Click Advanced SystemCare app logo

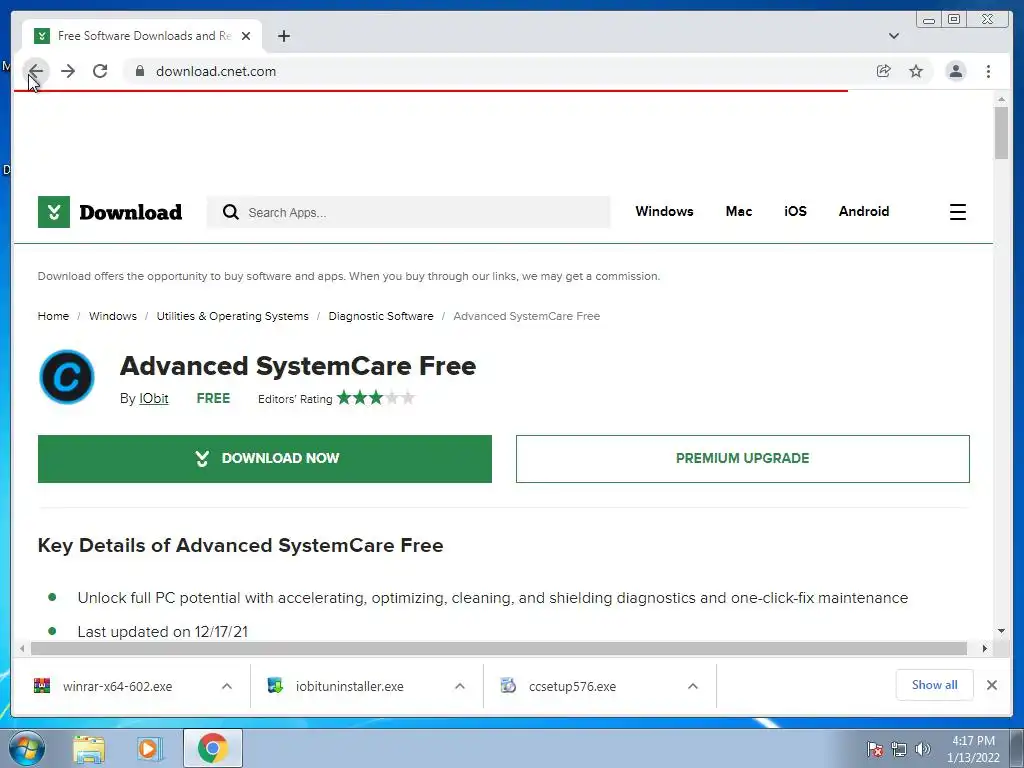(x=67, y=377)
